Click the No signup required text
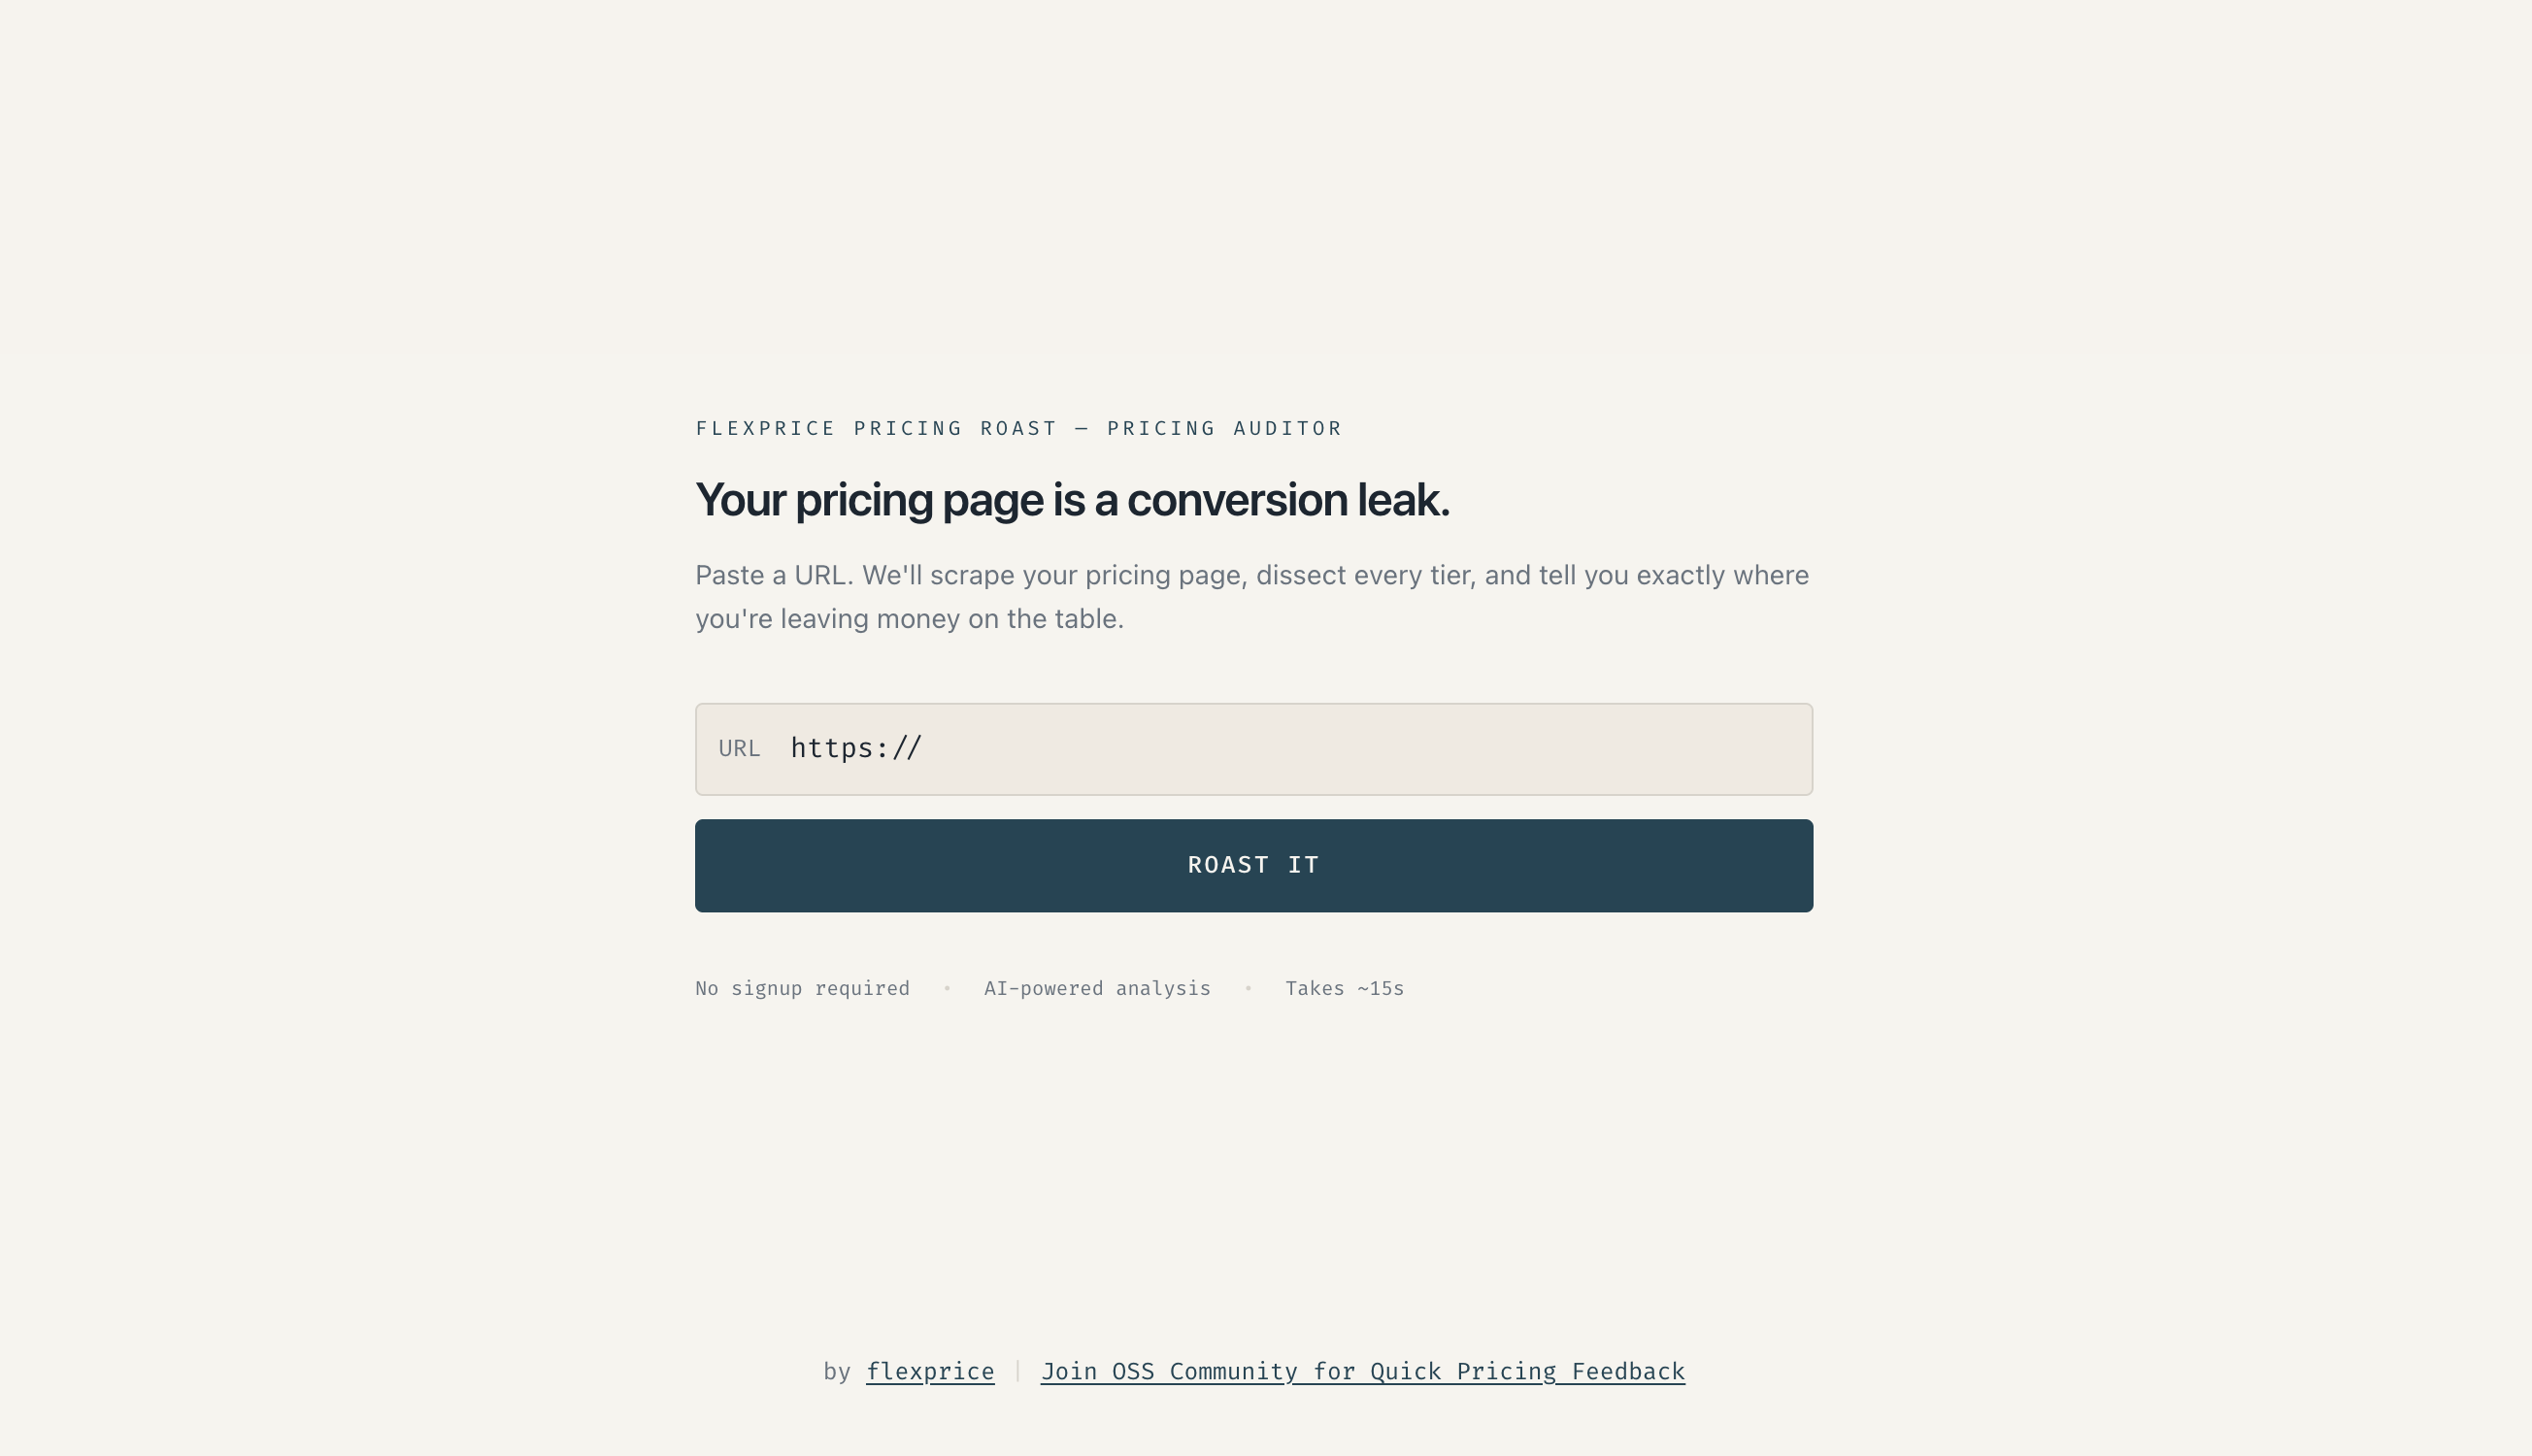Screen dimensions: 2532x1456 [801, 988]
